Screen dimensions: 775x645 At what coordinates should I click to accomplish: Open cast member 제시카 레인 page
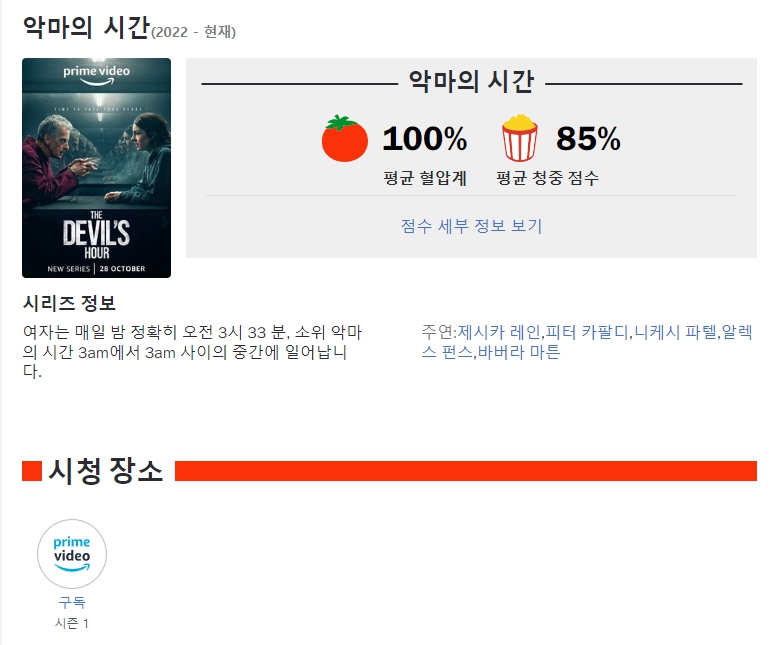tap(499, 332)
